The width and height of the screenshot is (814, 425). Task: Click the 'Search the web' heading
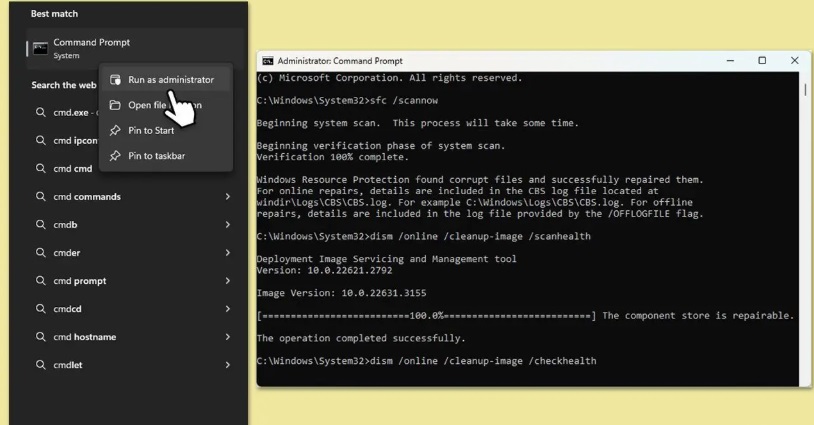tap(64, 85)
